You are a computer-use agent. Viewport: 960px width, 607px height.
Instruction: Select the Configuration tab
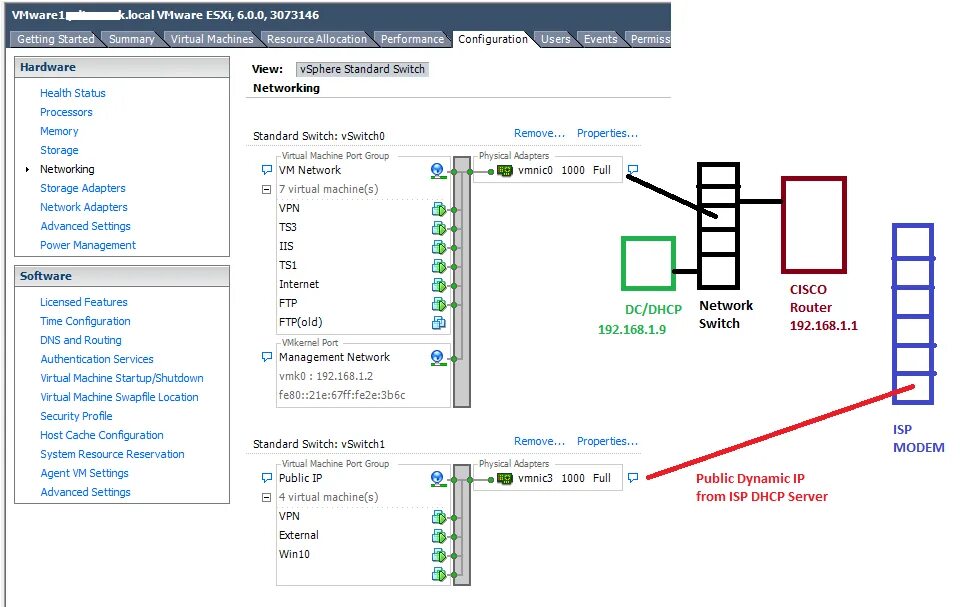493,39
